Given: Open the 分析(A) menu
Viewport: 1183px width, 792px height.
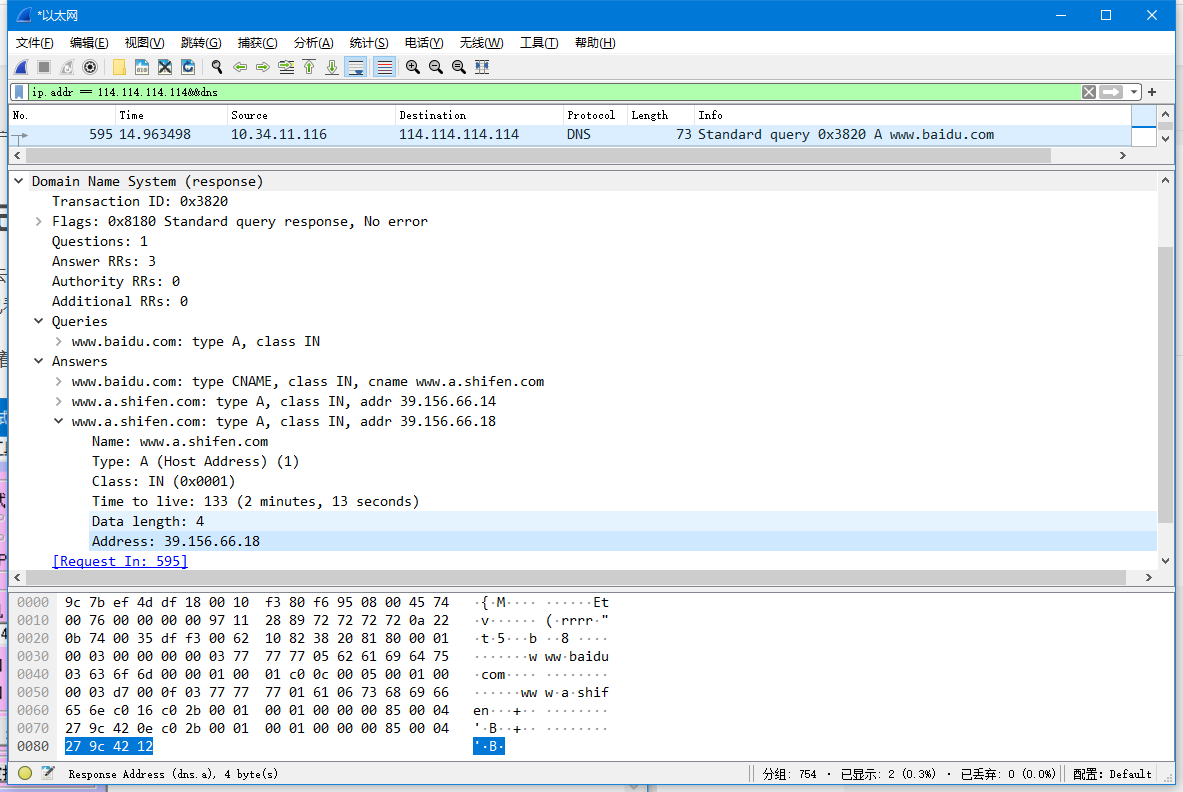Looking at the screenshot, I should point(313,43).
